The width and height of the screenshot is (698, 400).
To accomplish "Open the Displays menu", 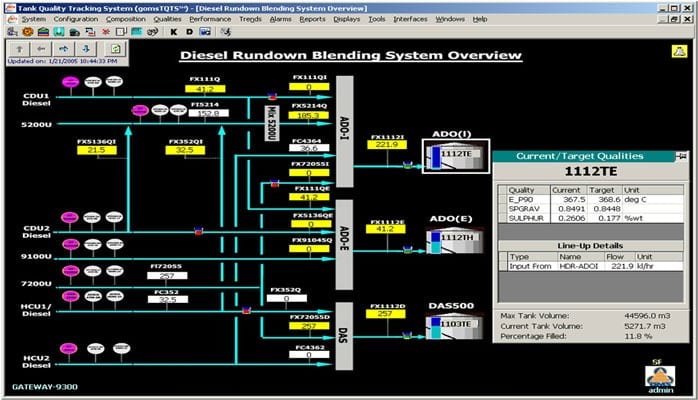I will click(347, 19).
